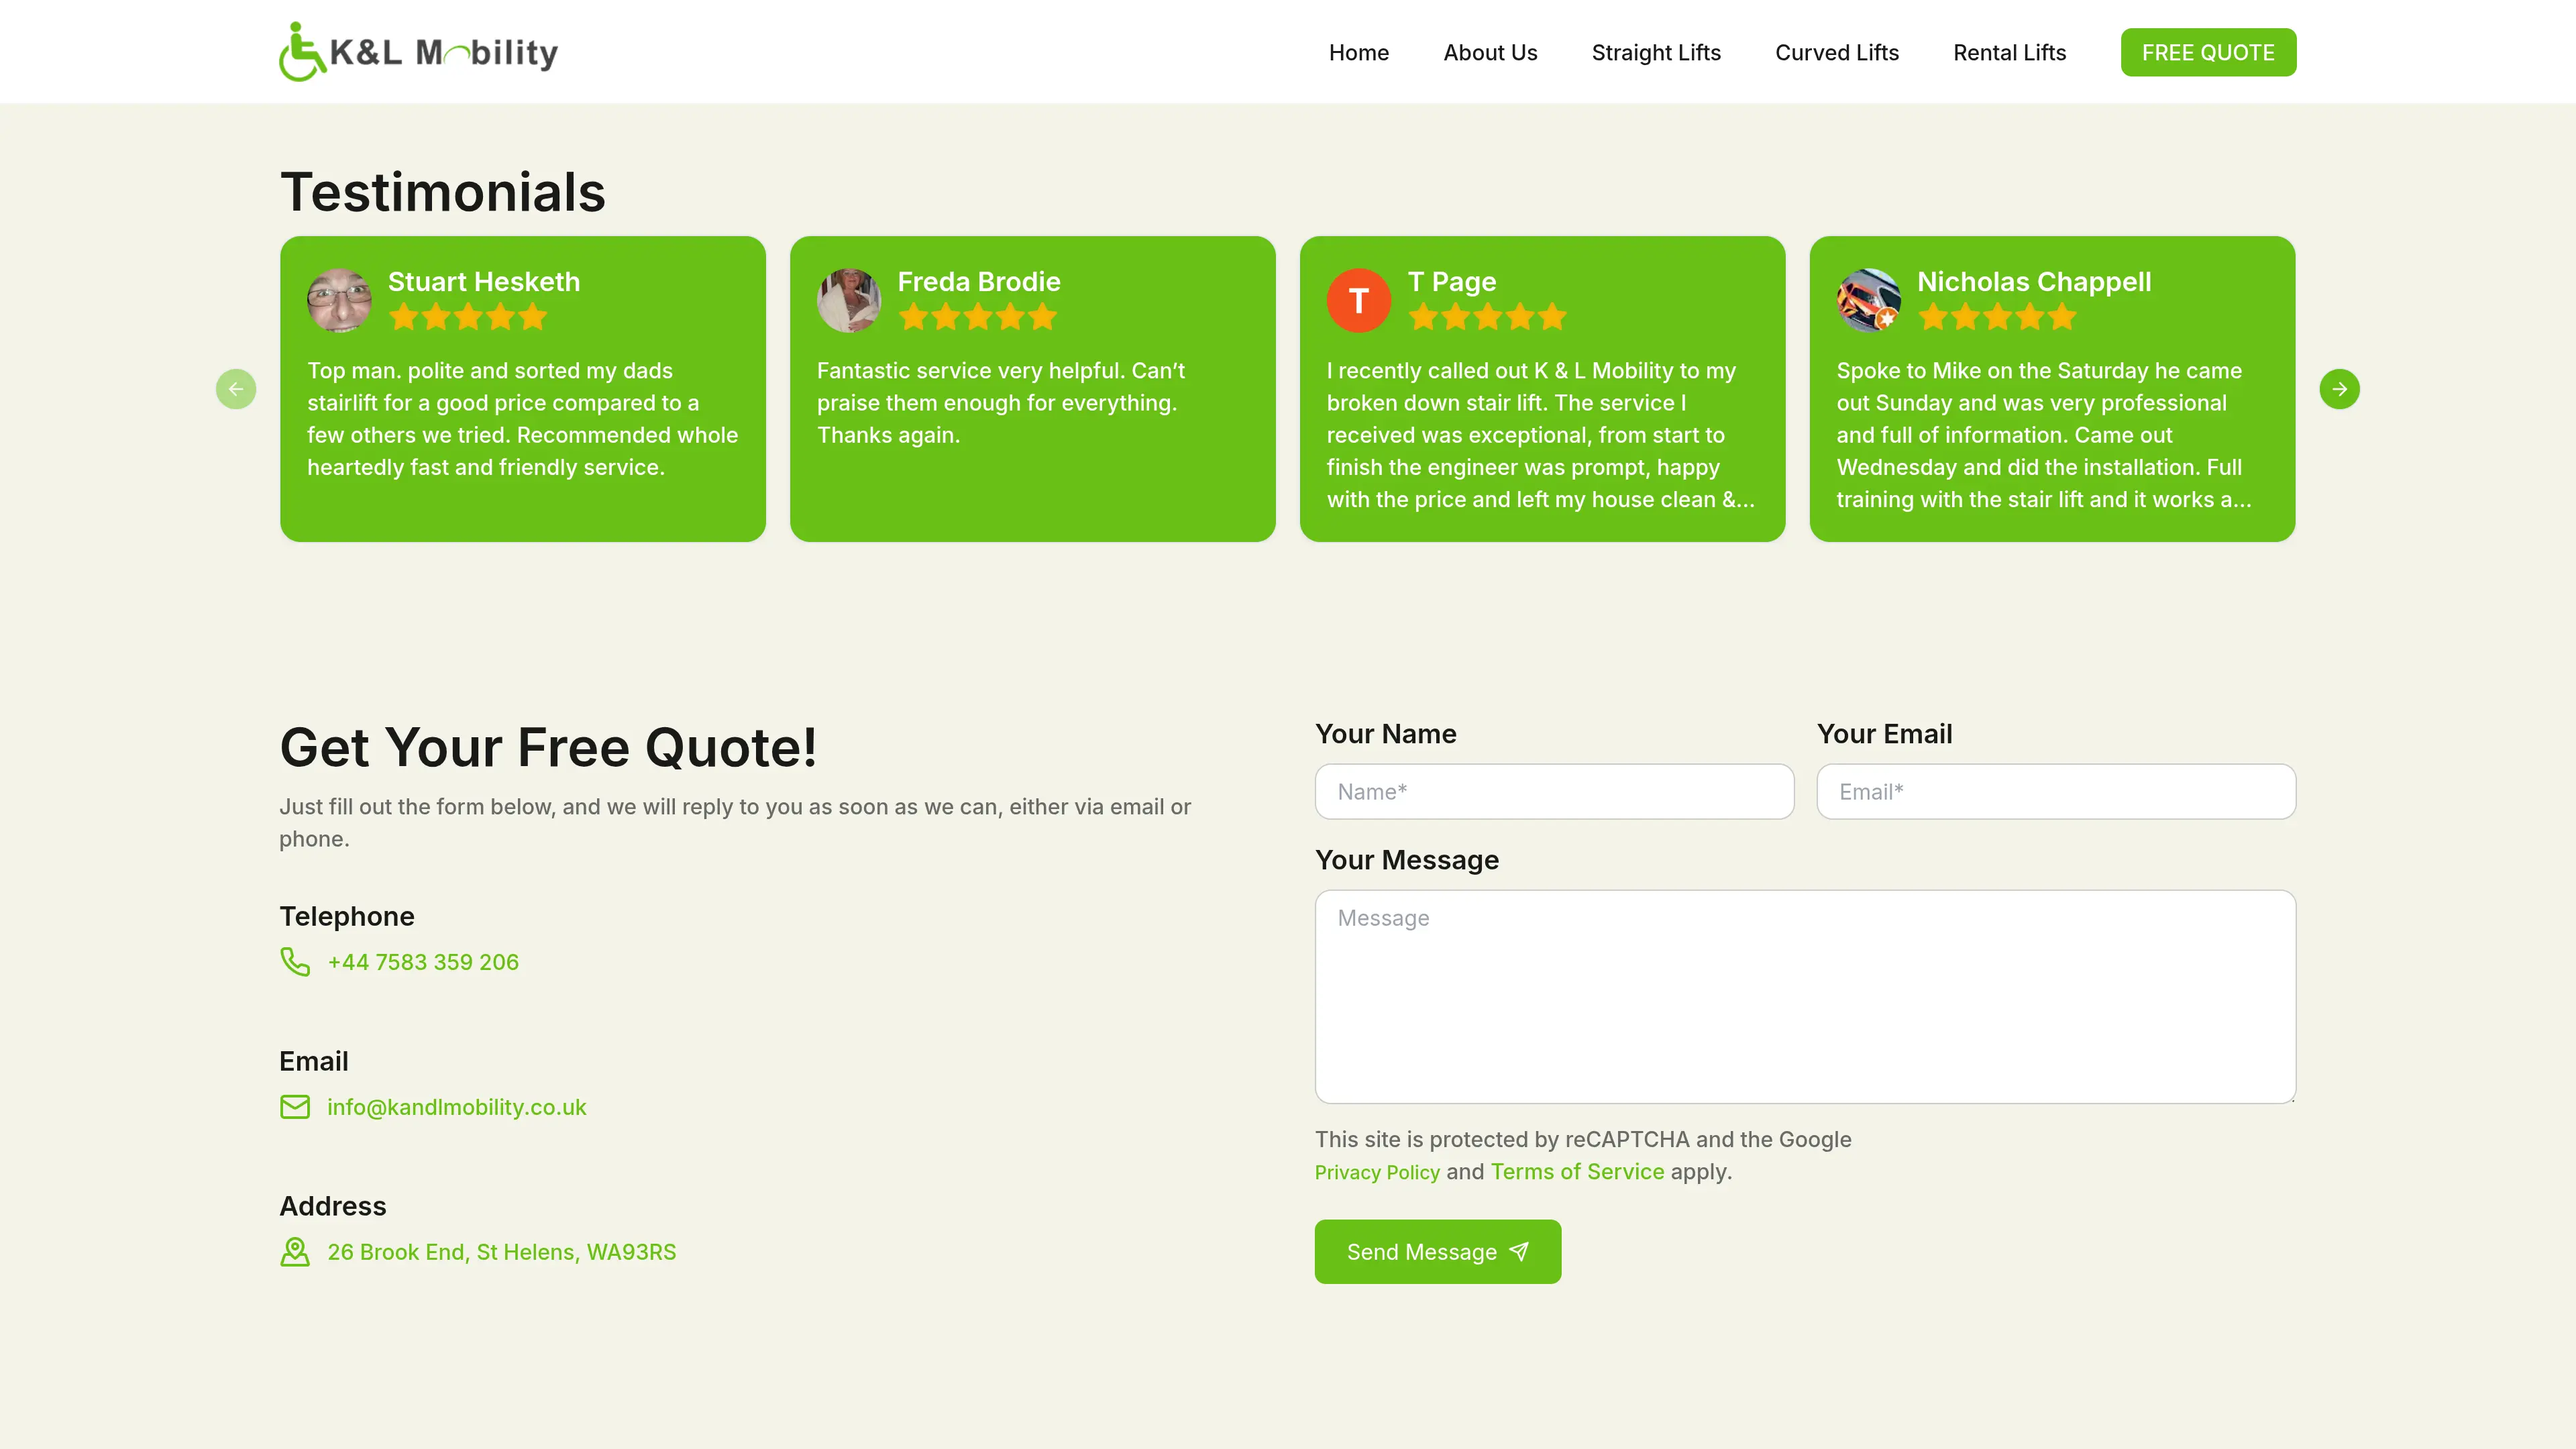Open the About Us page
This screenshot has height=1449, width=2576.
click(x=1490, y=52)
